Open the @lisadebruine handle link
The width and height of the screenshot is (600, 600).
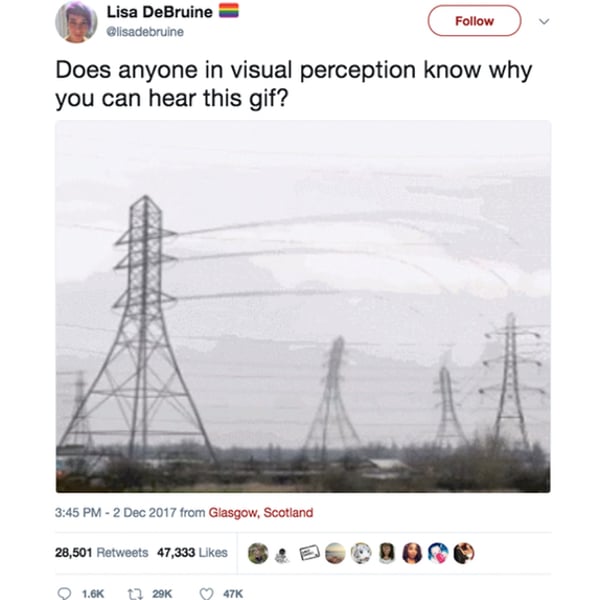click(x=145, y=32)
